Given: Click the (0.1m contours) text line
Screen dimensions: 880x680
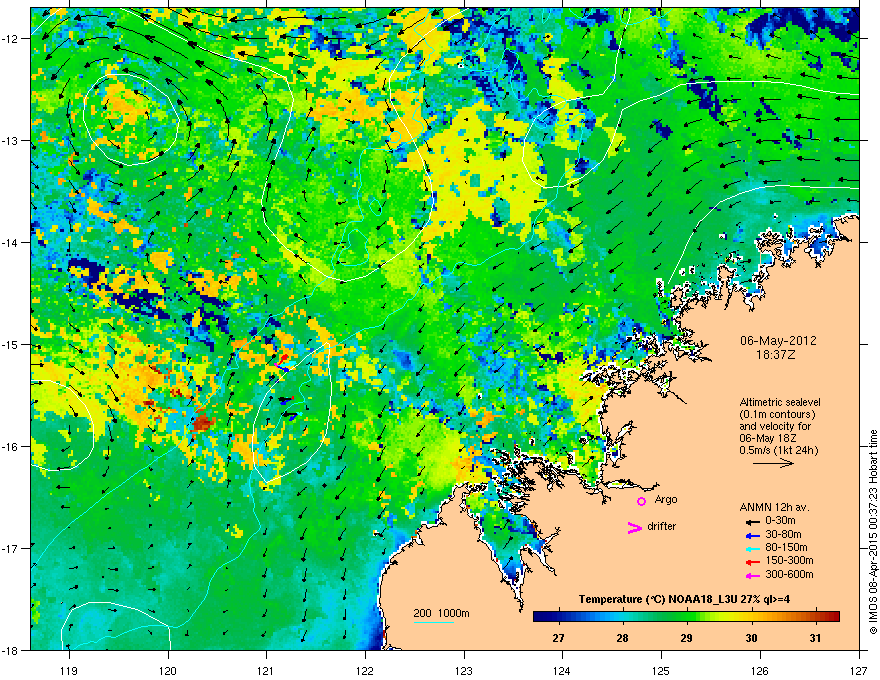Looking at the screenshot, I should [x=777, y=414].
